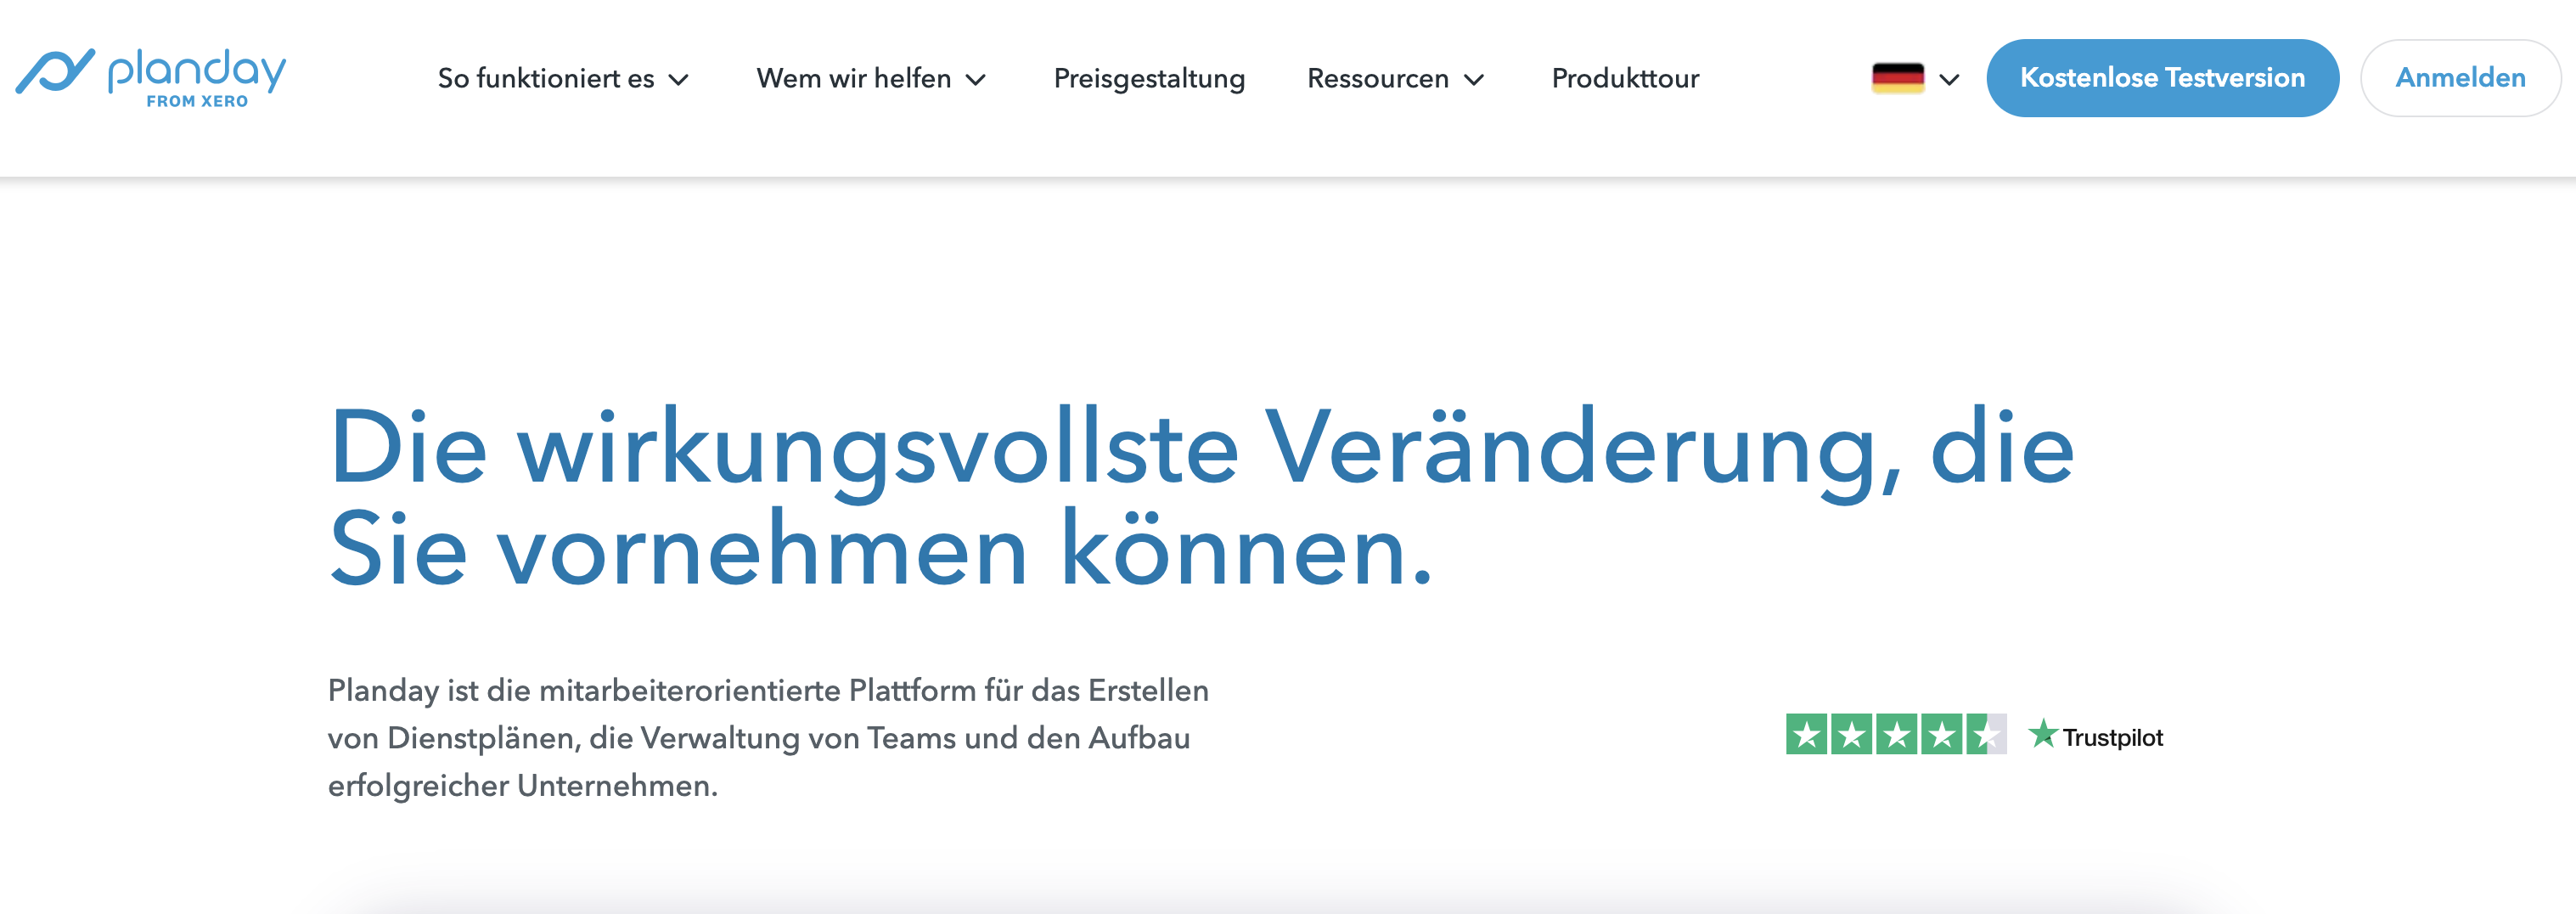Go to the Preisgestaltung page
2576x914 pixels.
pos(1149,78)
